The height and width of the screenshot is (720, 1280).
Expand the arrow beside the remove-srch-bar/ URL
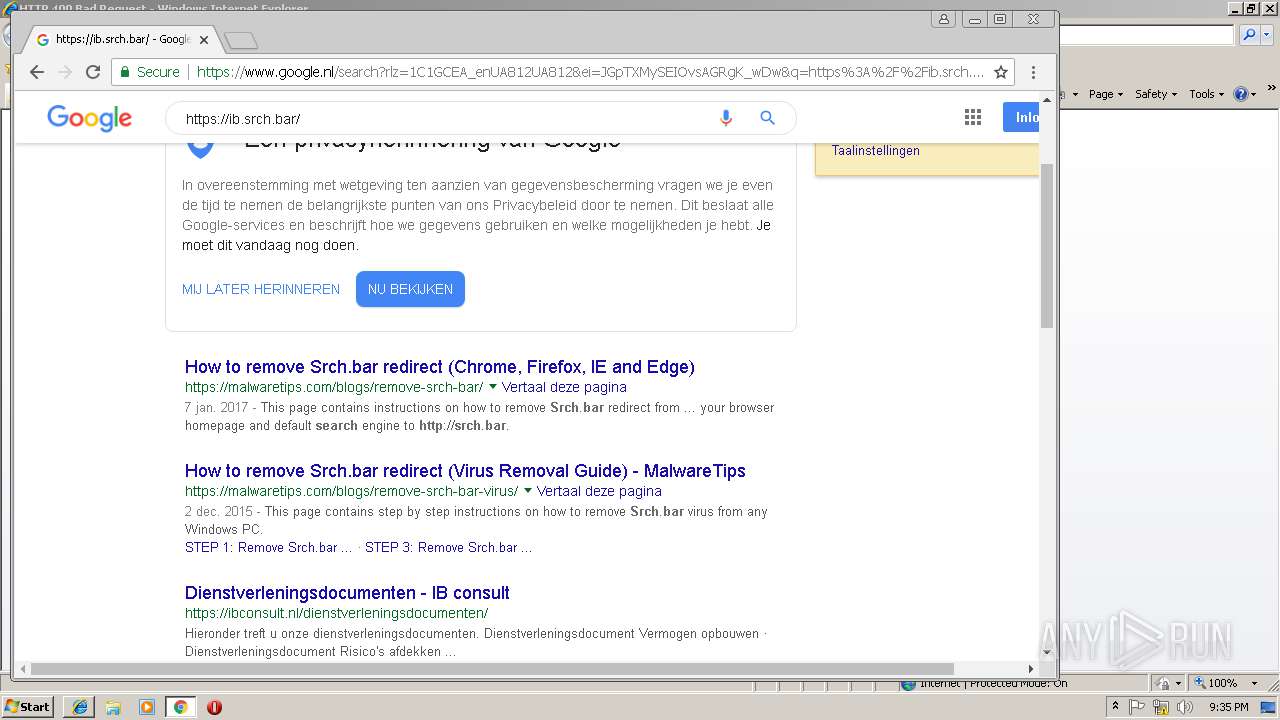[x=493, y=387]
